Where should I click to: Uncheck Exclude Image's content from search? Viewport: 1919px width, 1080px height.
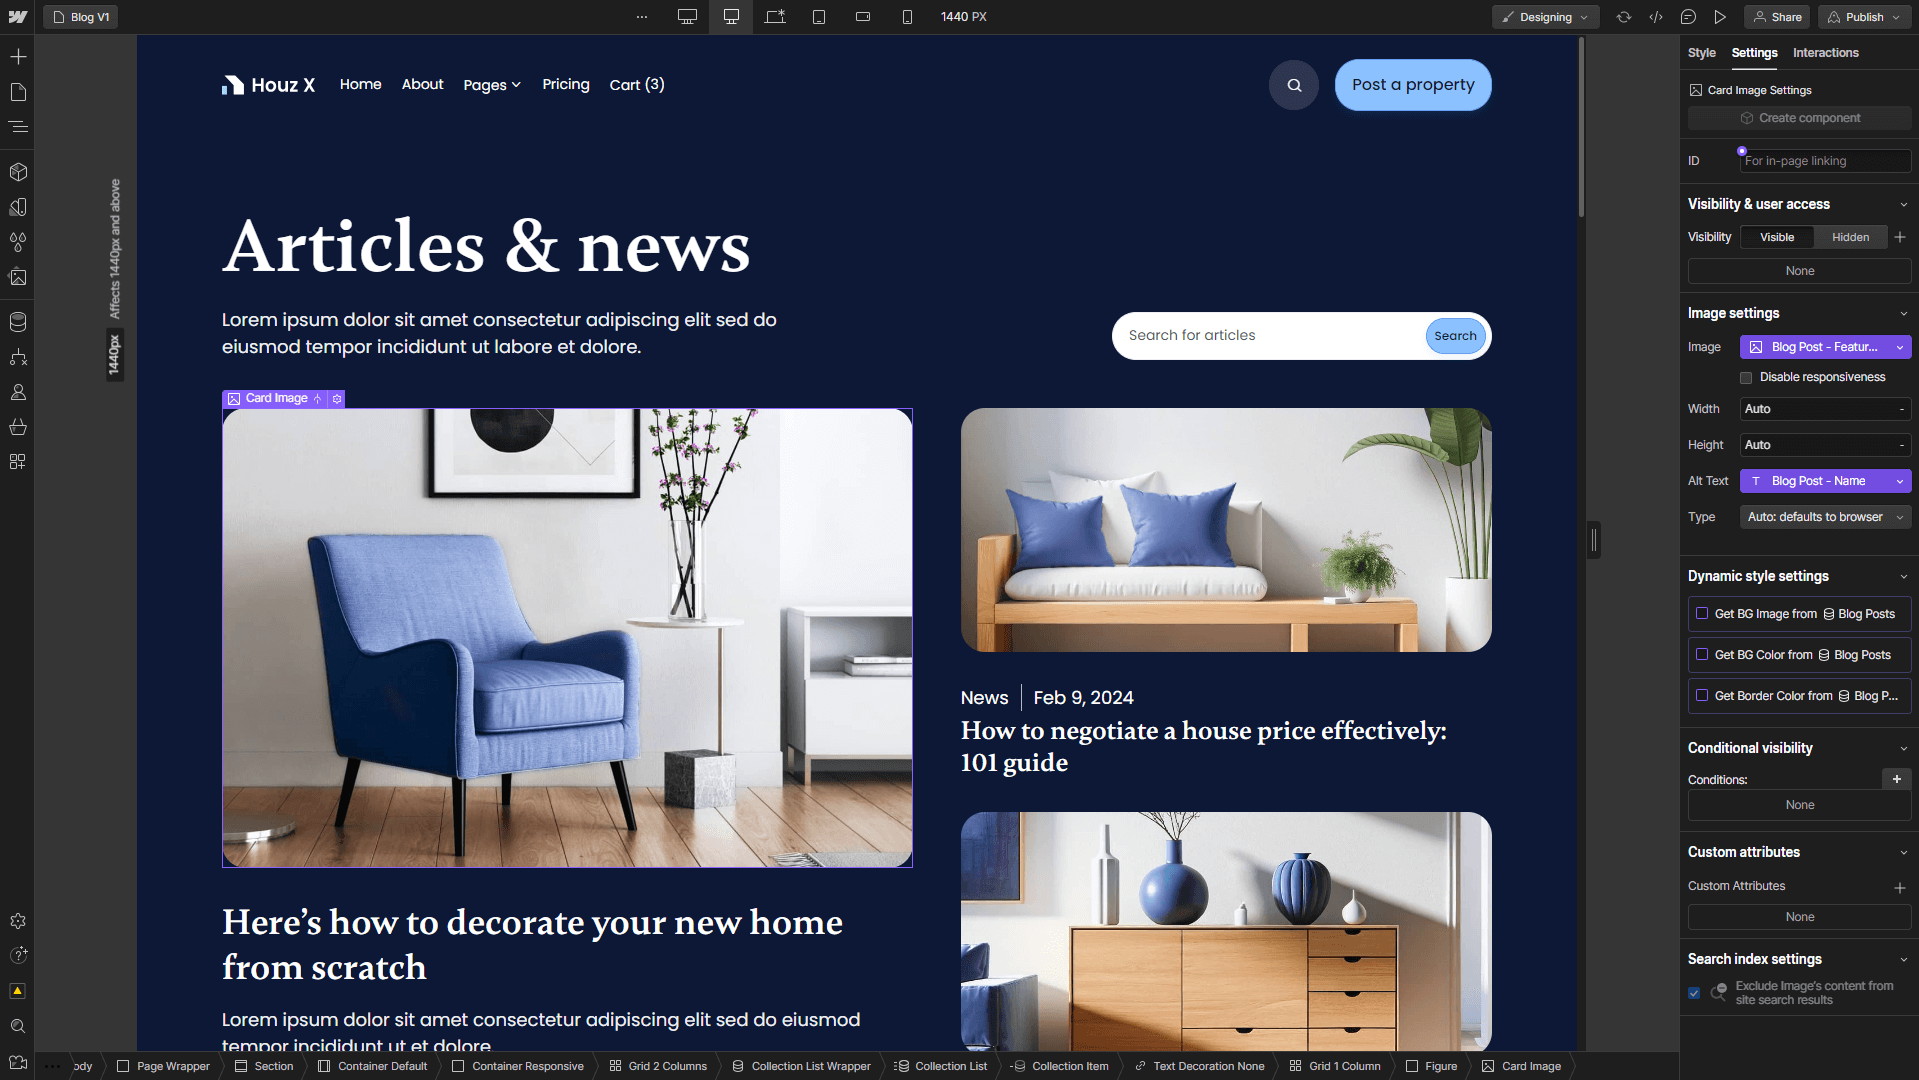click(1694, 993)
